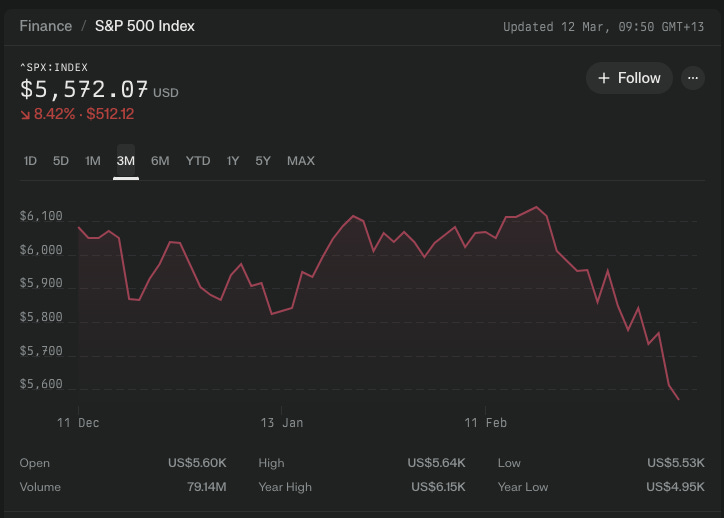Click the USD currency label
The width and height of the screenshot is (724, 518).
166,93
